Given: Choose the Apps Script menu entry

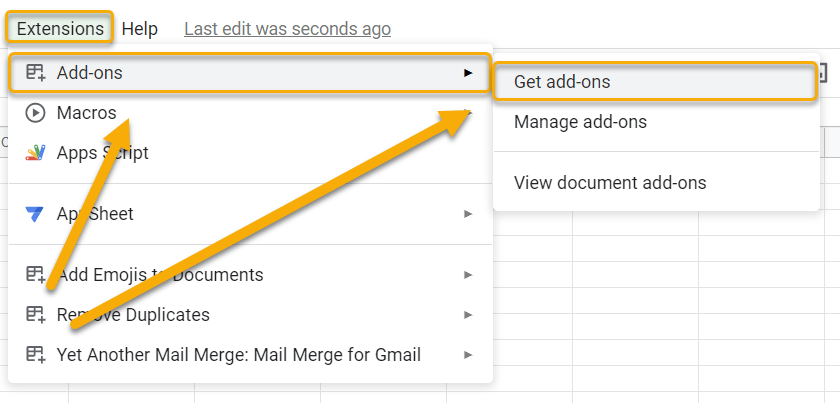Looking at the screenshot, I should pyautogui.click(x=250, y=153).
